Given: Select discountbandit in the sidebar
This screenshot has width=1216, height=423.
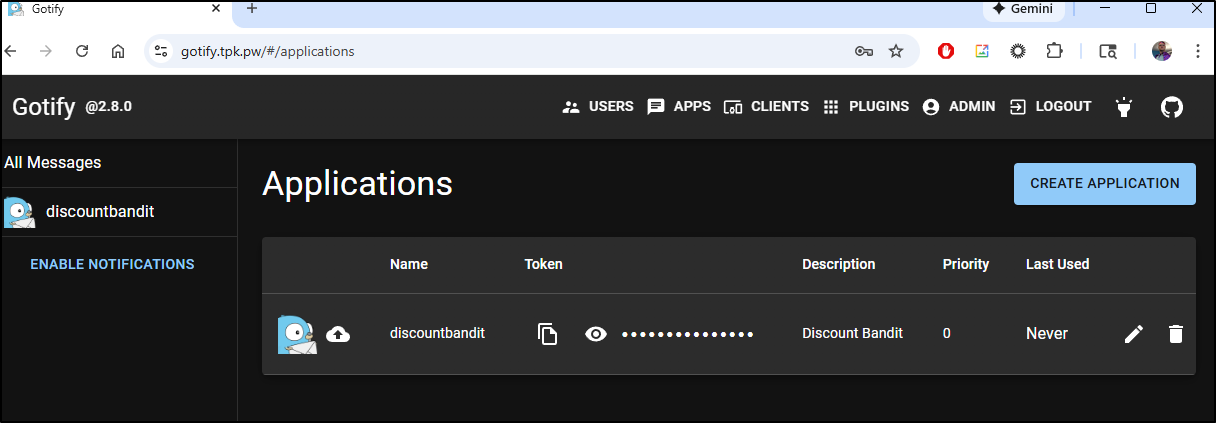Looking at the screenshot, I should tap(99, 212).
